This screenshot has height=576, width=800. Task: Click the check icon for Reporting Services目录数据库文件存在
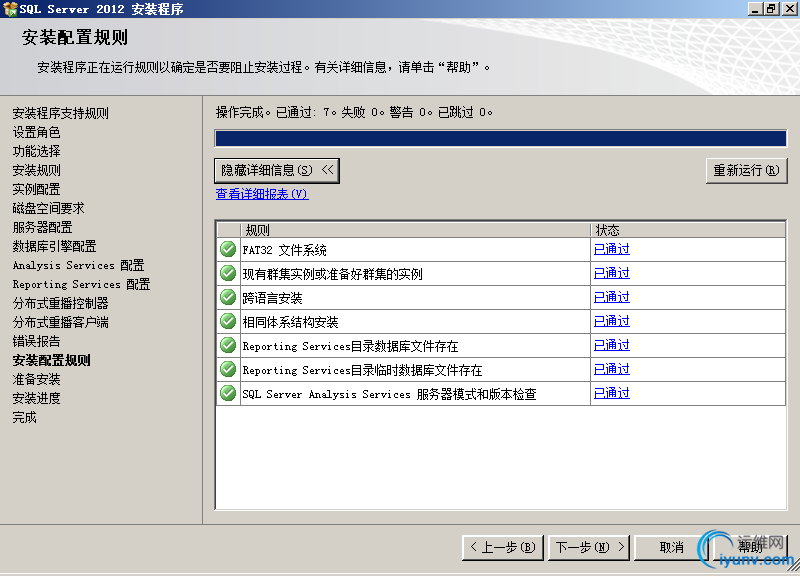pyautogui.click(x=228, y=345)
